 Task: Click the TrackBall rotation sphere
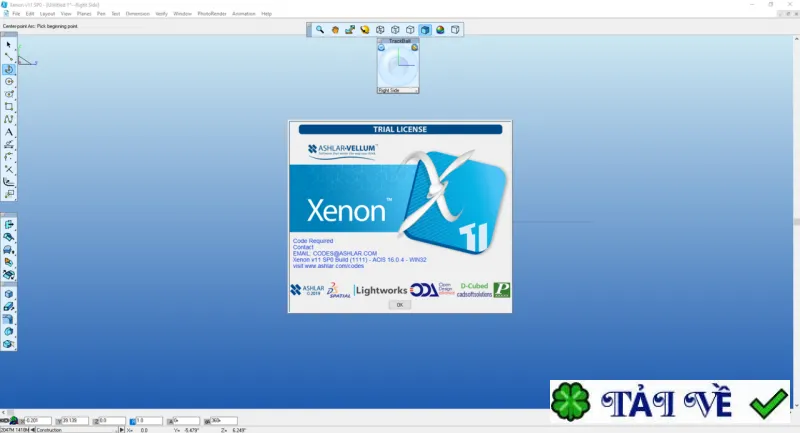pos(398,66)
